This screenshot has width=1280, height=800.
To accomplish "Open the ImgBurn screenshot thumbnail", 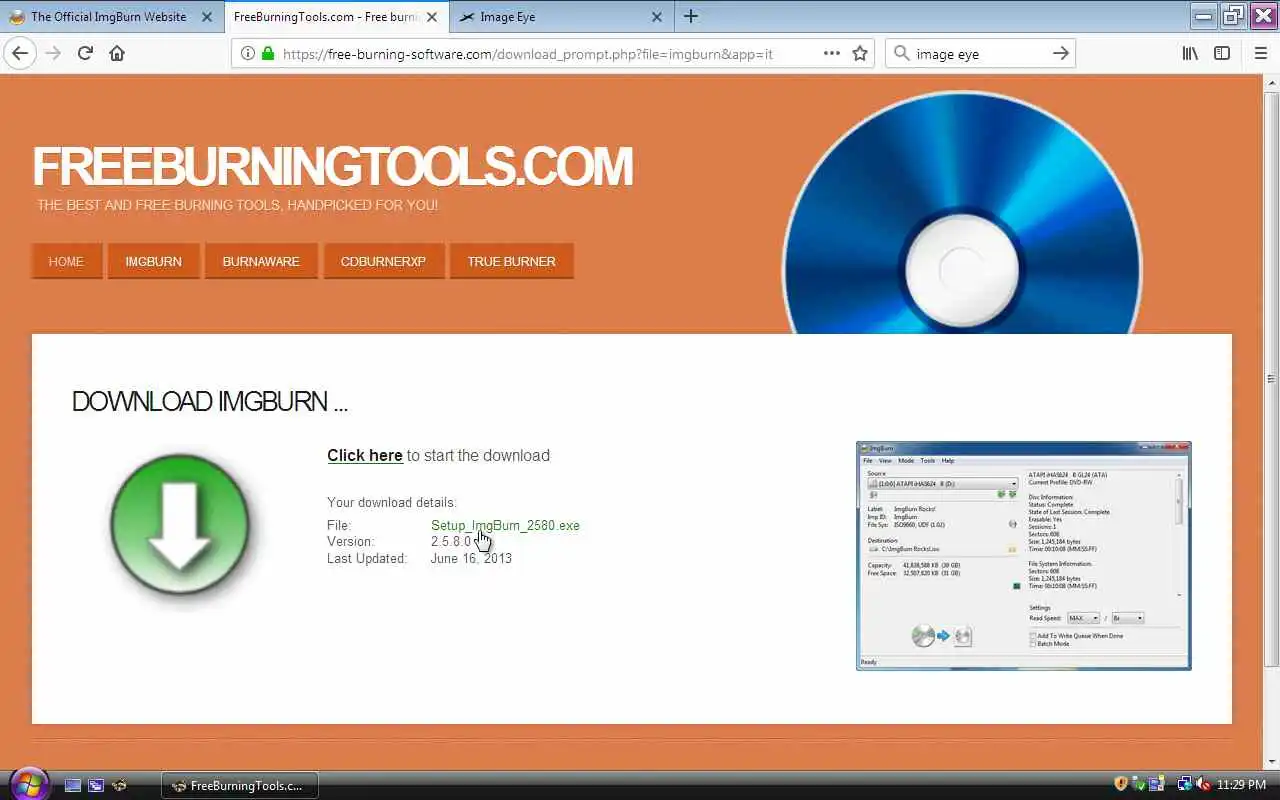I will tap(1024, 556).
